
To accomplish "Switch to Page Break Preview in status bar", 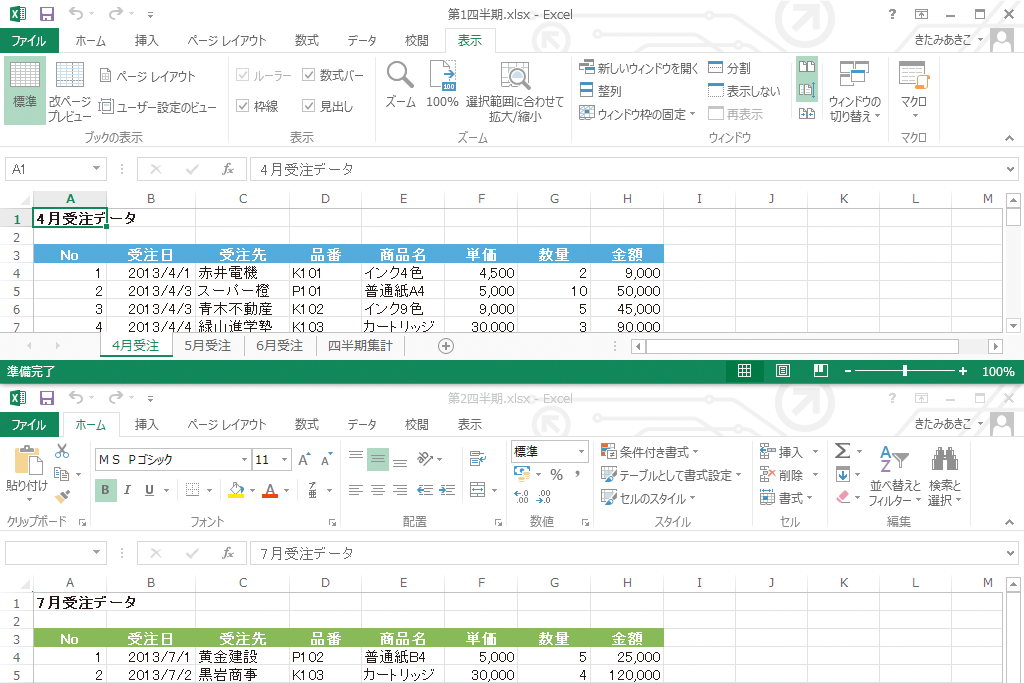I will tap(821, 371).
